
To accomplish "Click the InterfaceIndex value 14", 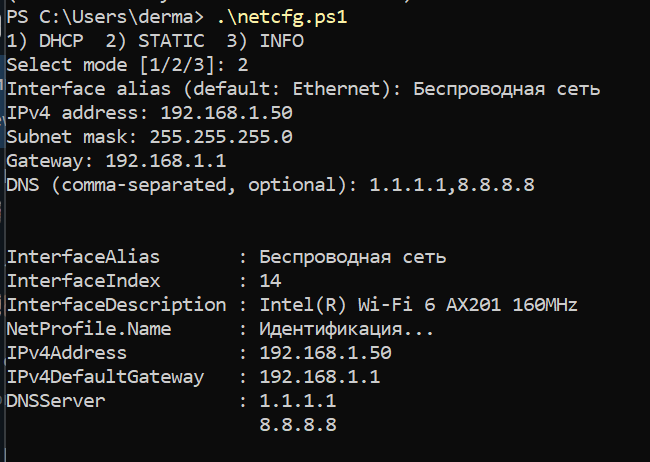I will tap(270, 281).
